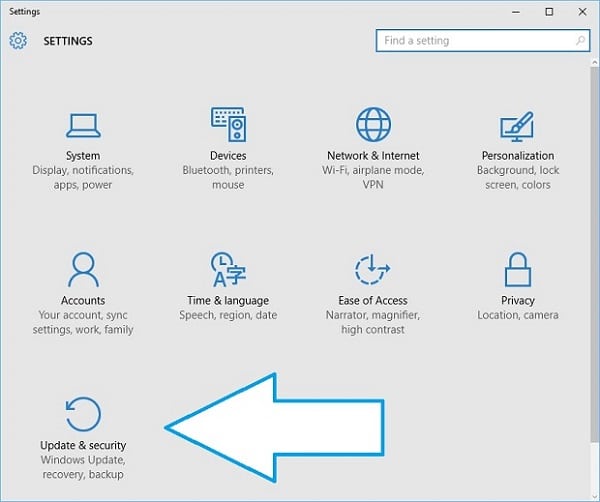Click 'Windows Update, recovery, backup' description

click(83, 467)
